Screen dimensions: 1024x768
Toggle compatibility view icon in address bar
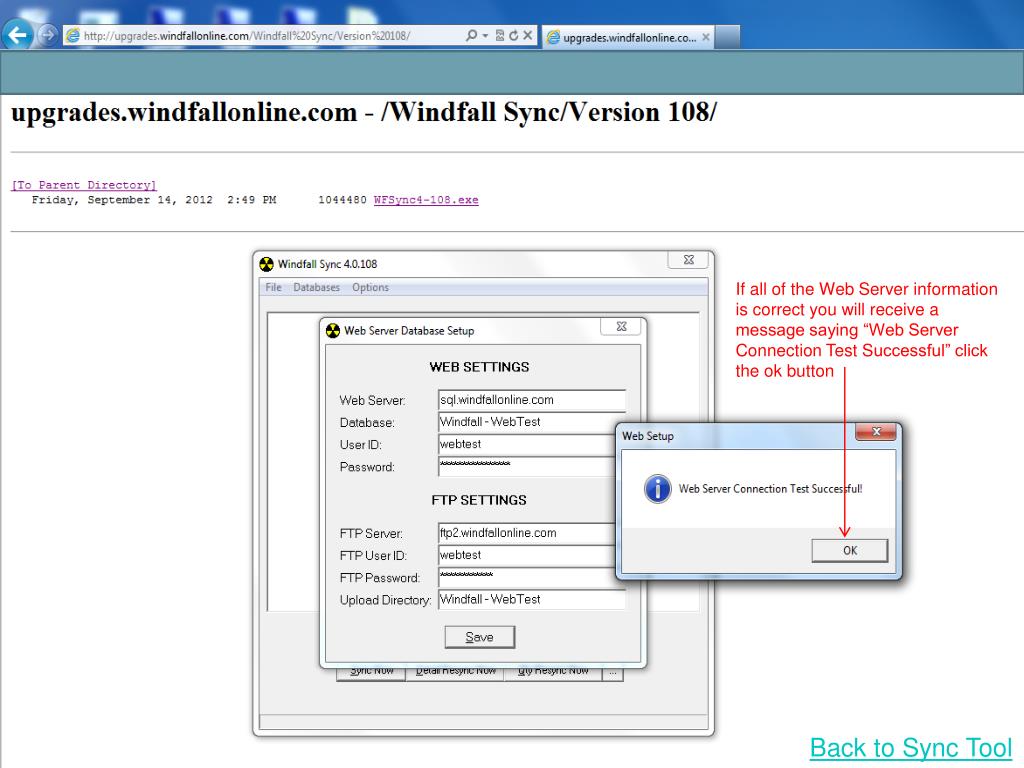tap(500, 35)
